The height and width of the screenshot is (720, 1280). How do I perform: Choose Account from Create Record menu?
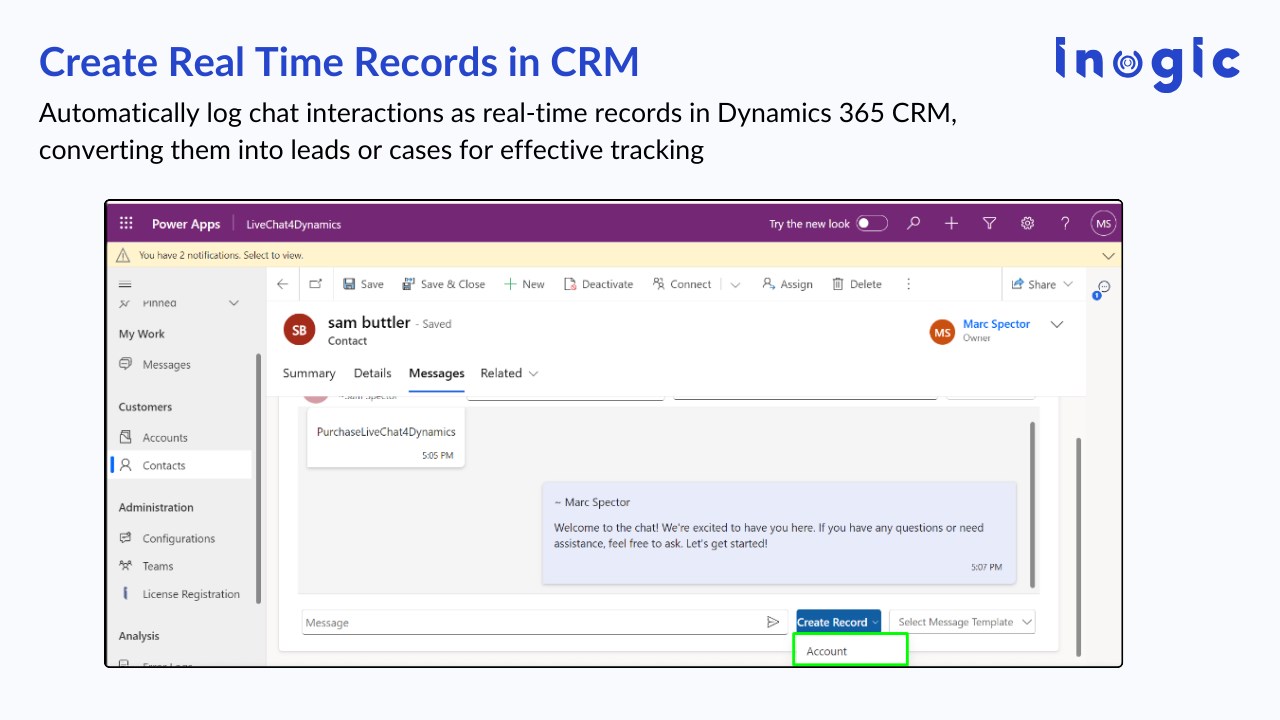(850, 651)
